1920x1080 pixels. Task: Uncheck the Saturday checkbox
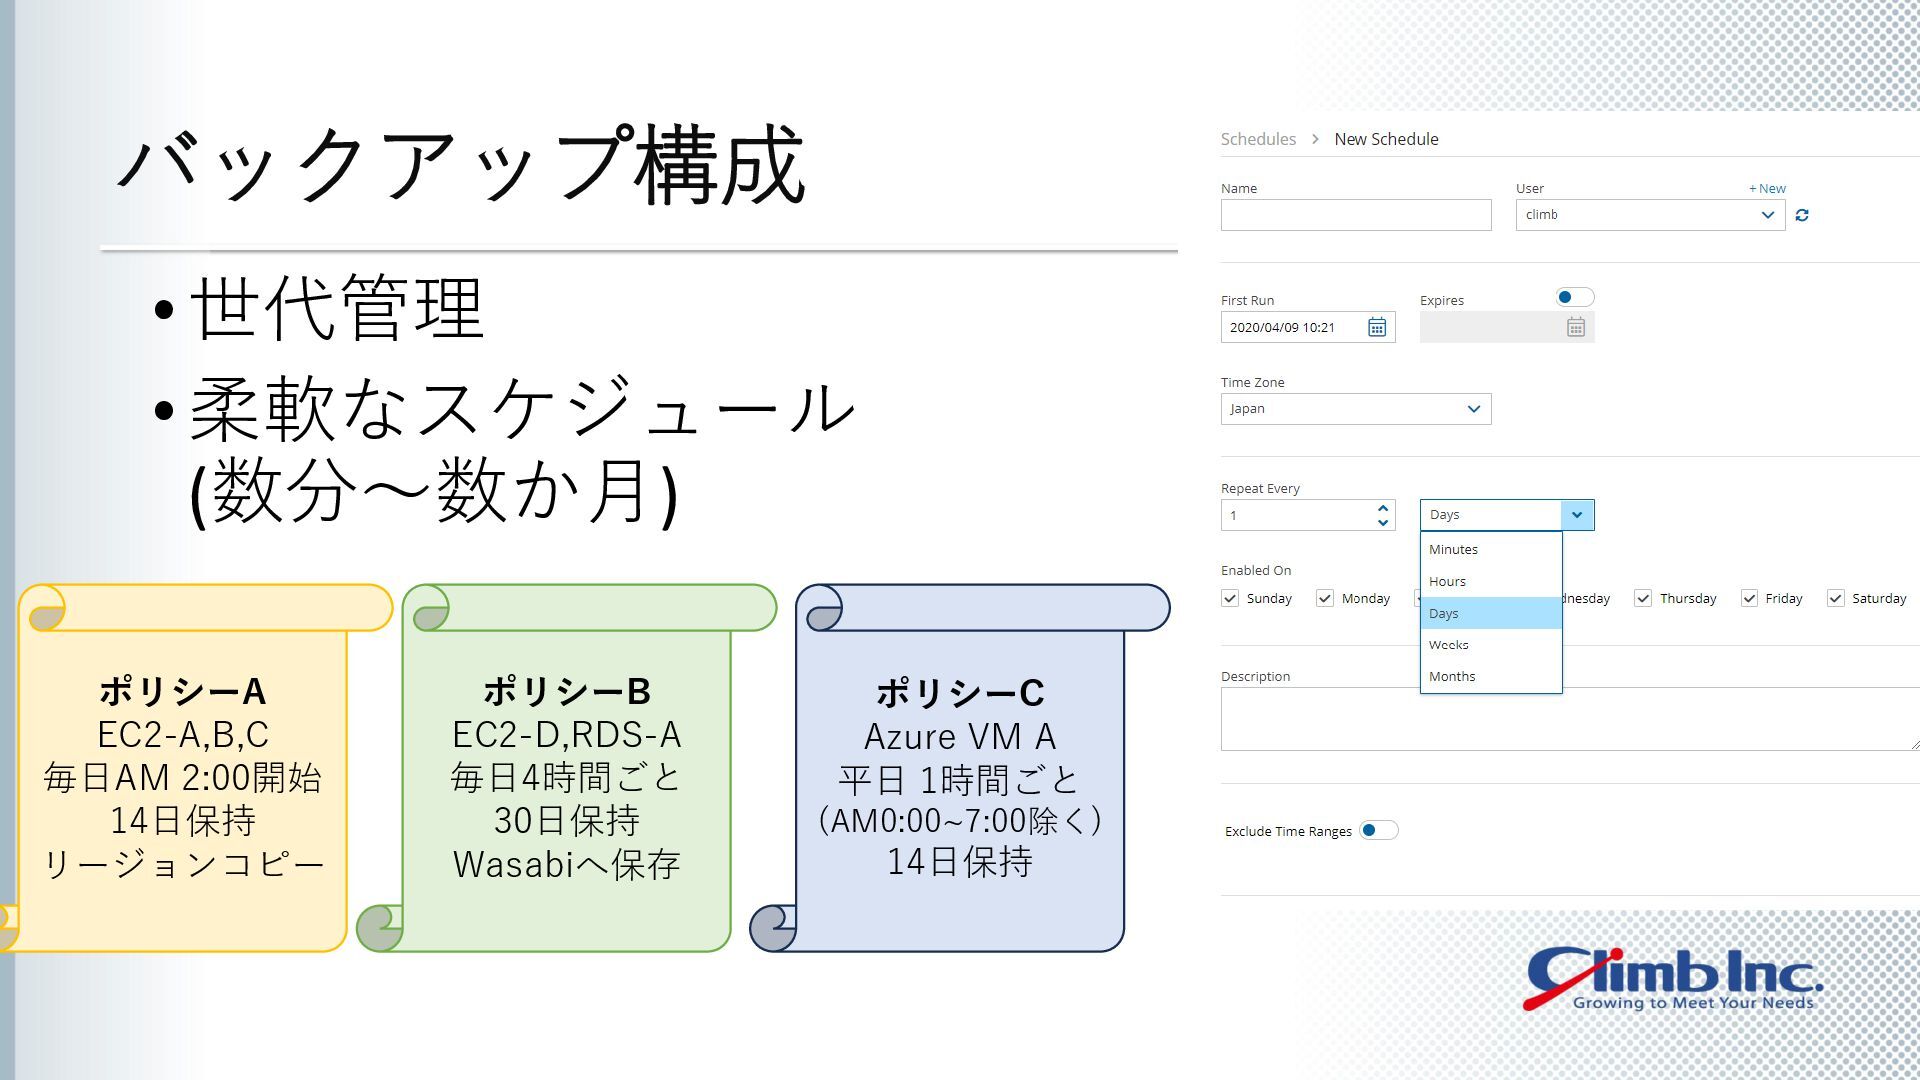pos(1835,598)
